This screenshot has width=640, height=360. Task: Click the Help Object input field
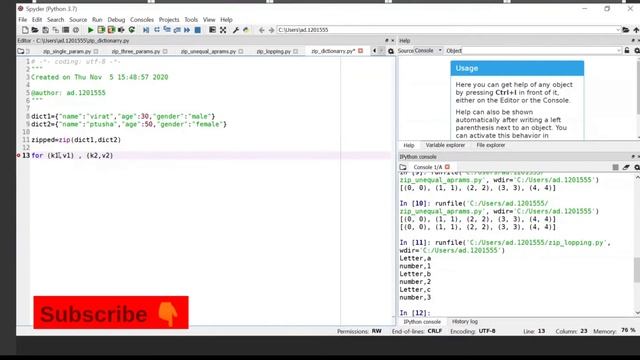539,51
